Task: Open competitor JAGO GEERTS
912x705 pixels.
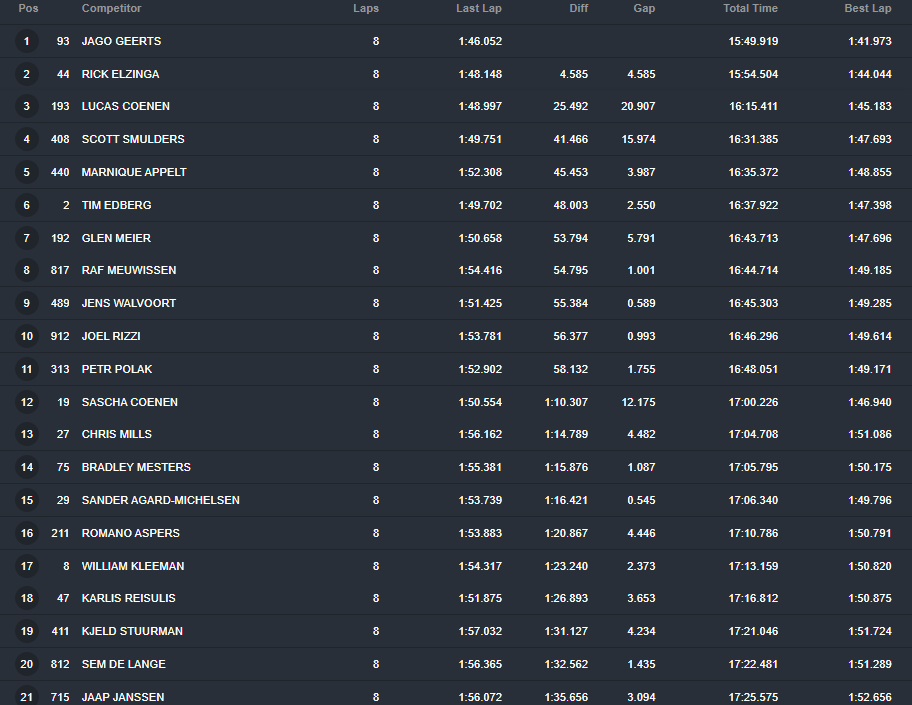Action: [121, 41]
